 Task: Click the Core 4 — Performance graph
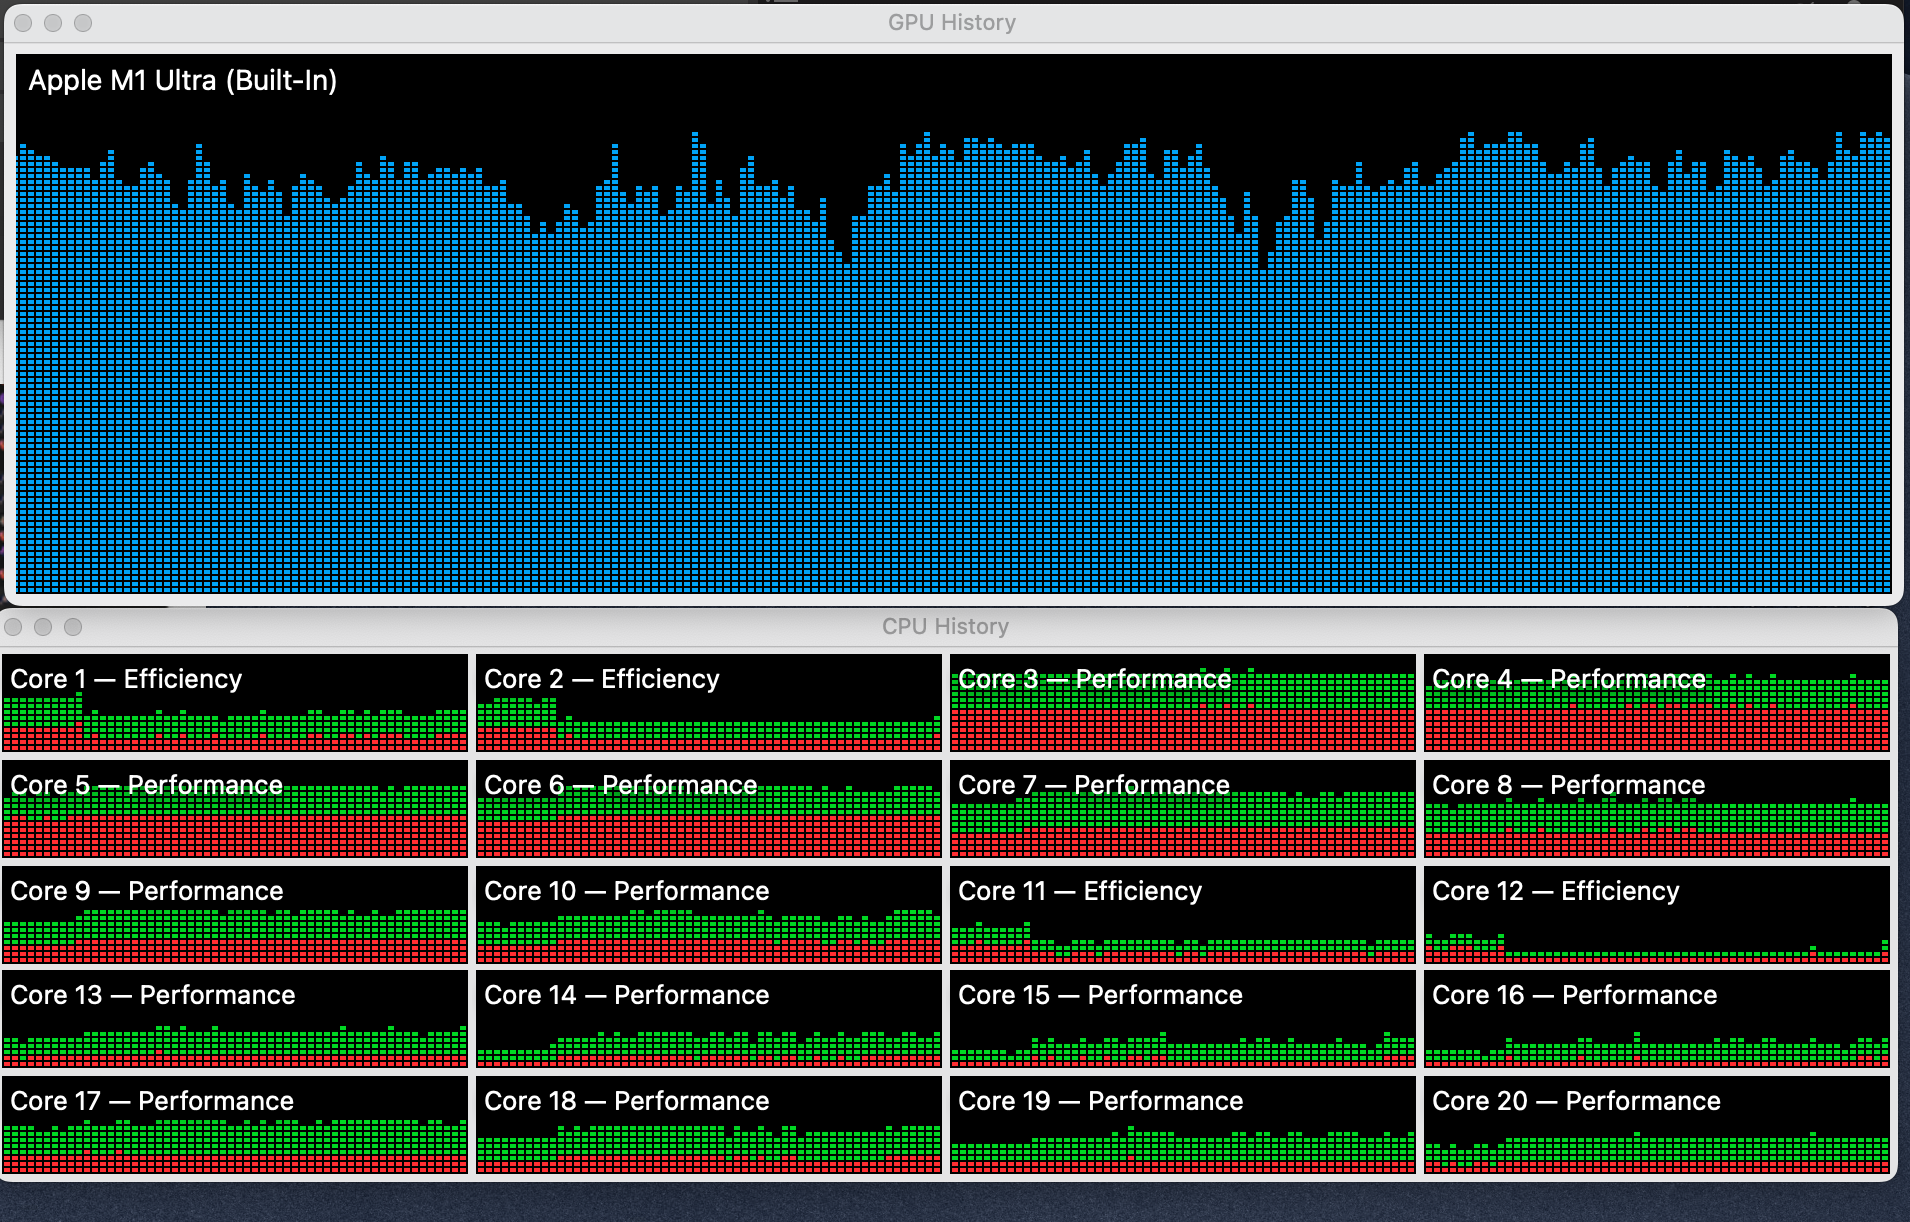[x=1657, y=702]
